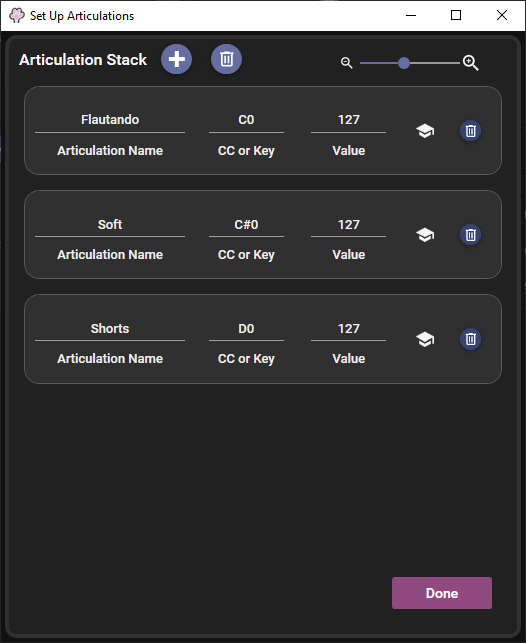Click the learn icon for Soft
Image resolution: width=526 pixels, height=643 pixels.
tap(425, 235)
